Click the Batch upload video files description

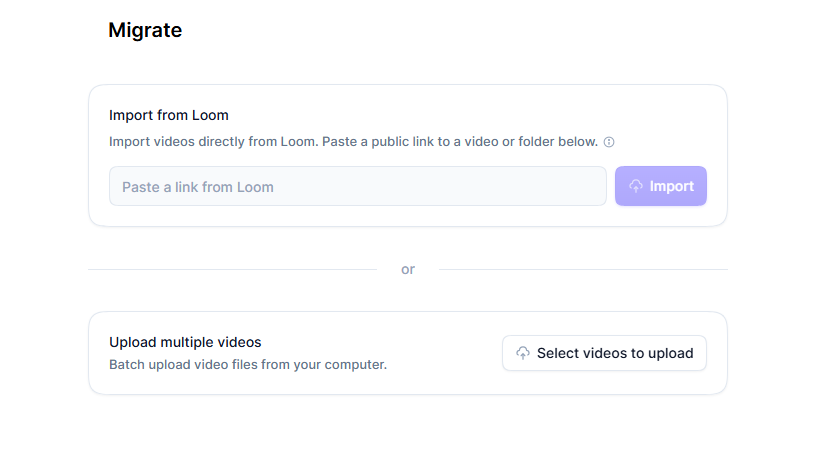(248, 365)
